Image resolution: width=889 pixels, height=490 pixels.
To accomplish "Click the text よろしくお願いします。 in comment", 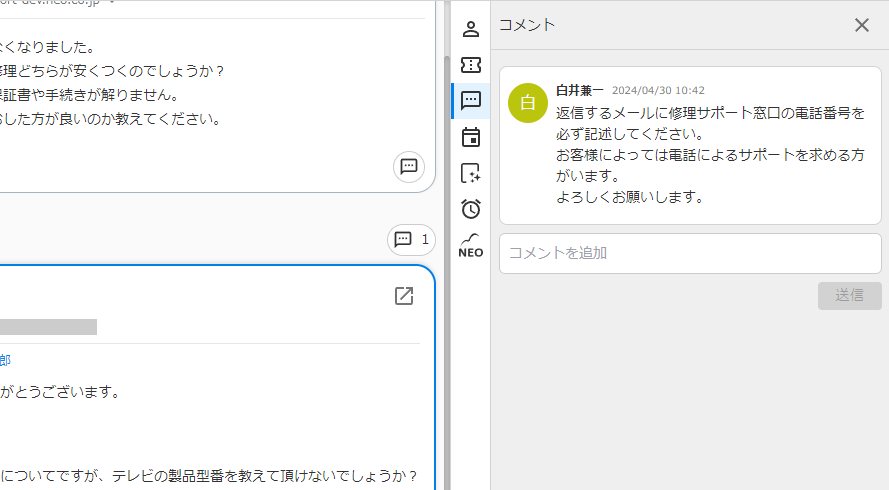I will 630,197.
